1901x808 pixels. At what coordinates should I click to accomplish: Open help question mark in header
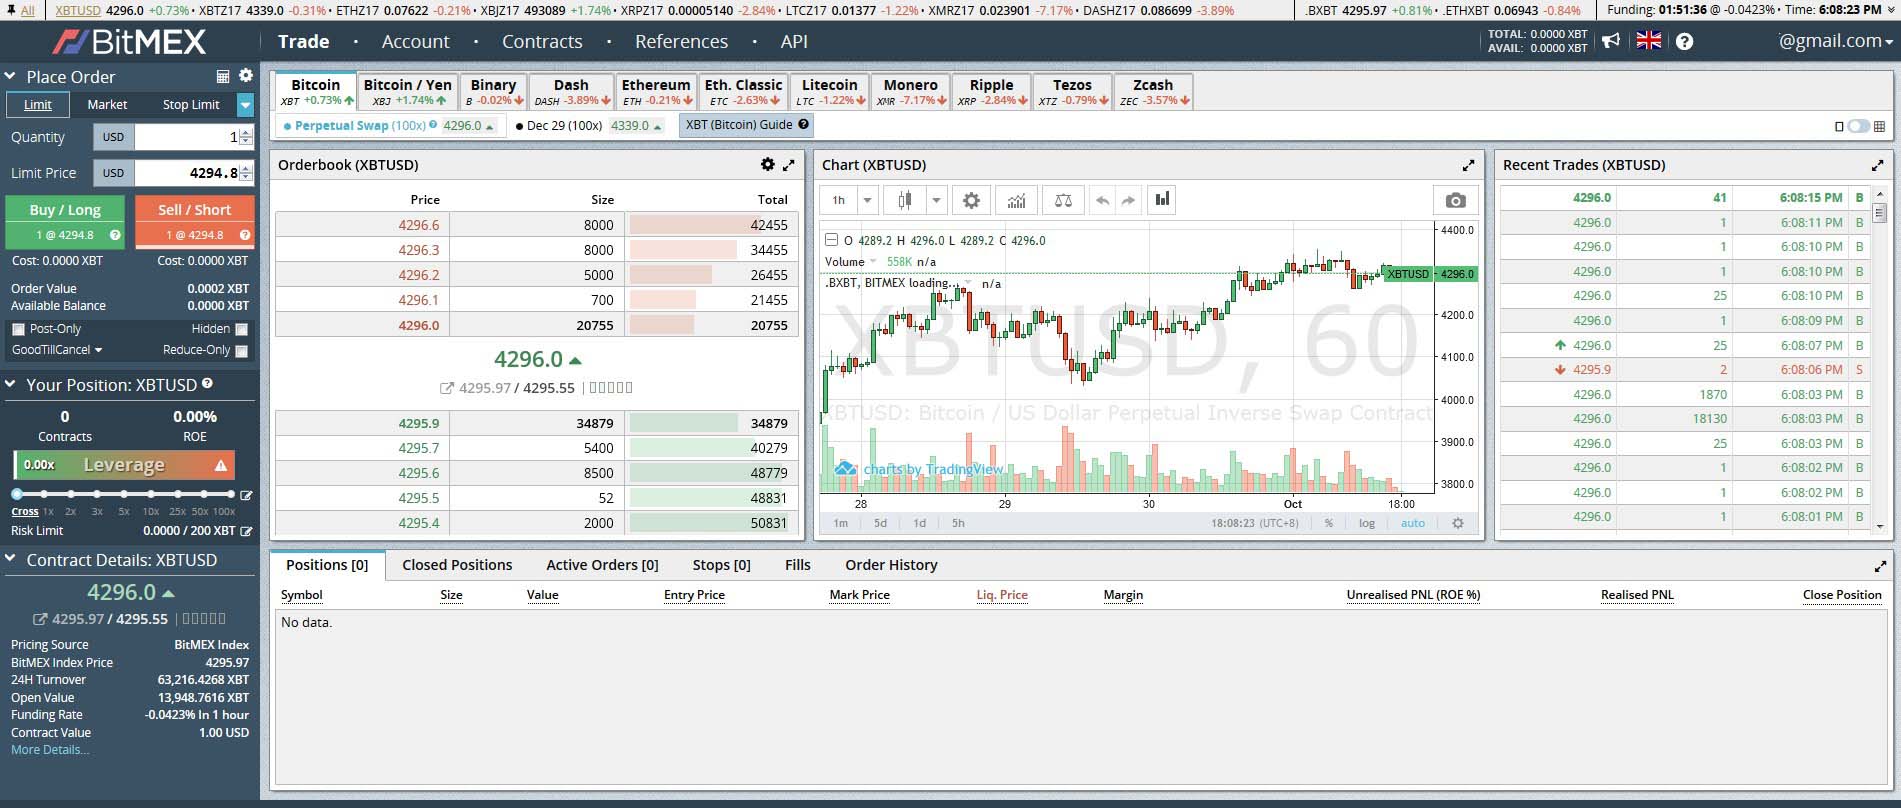(1684, 41)
